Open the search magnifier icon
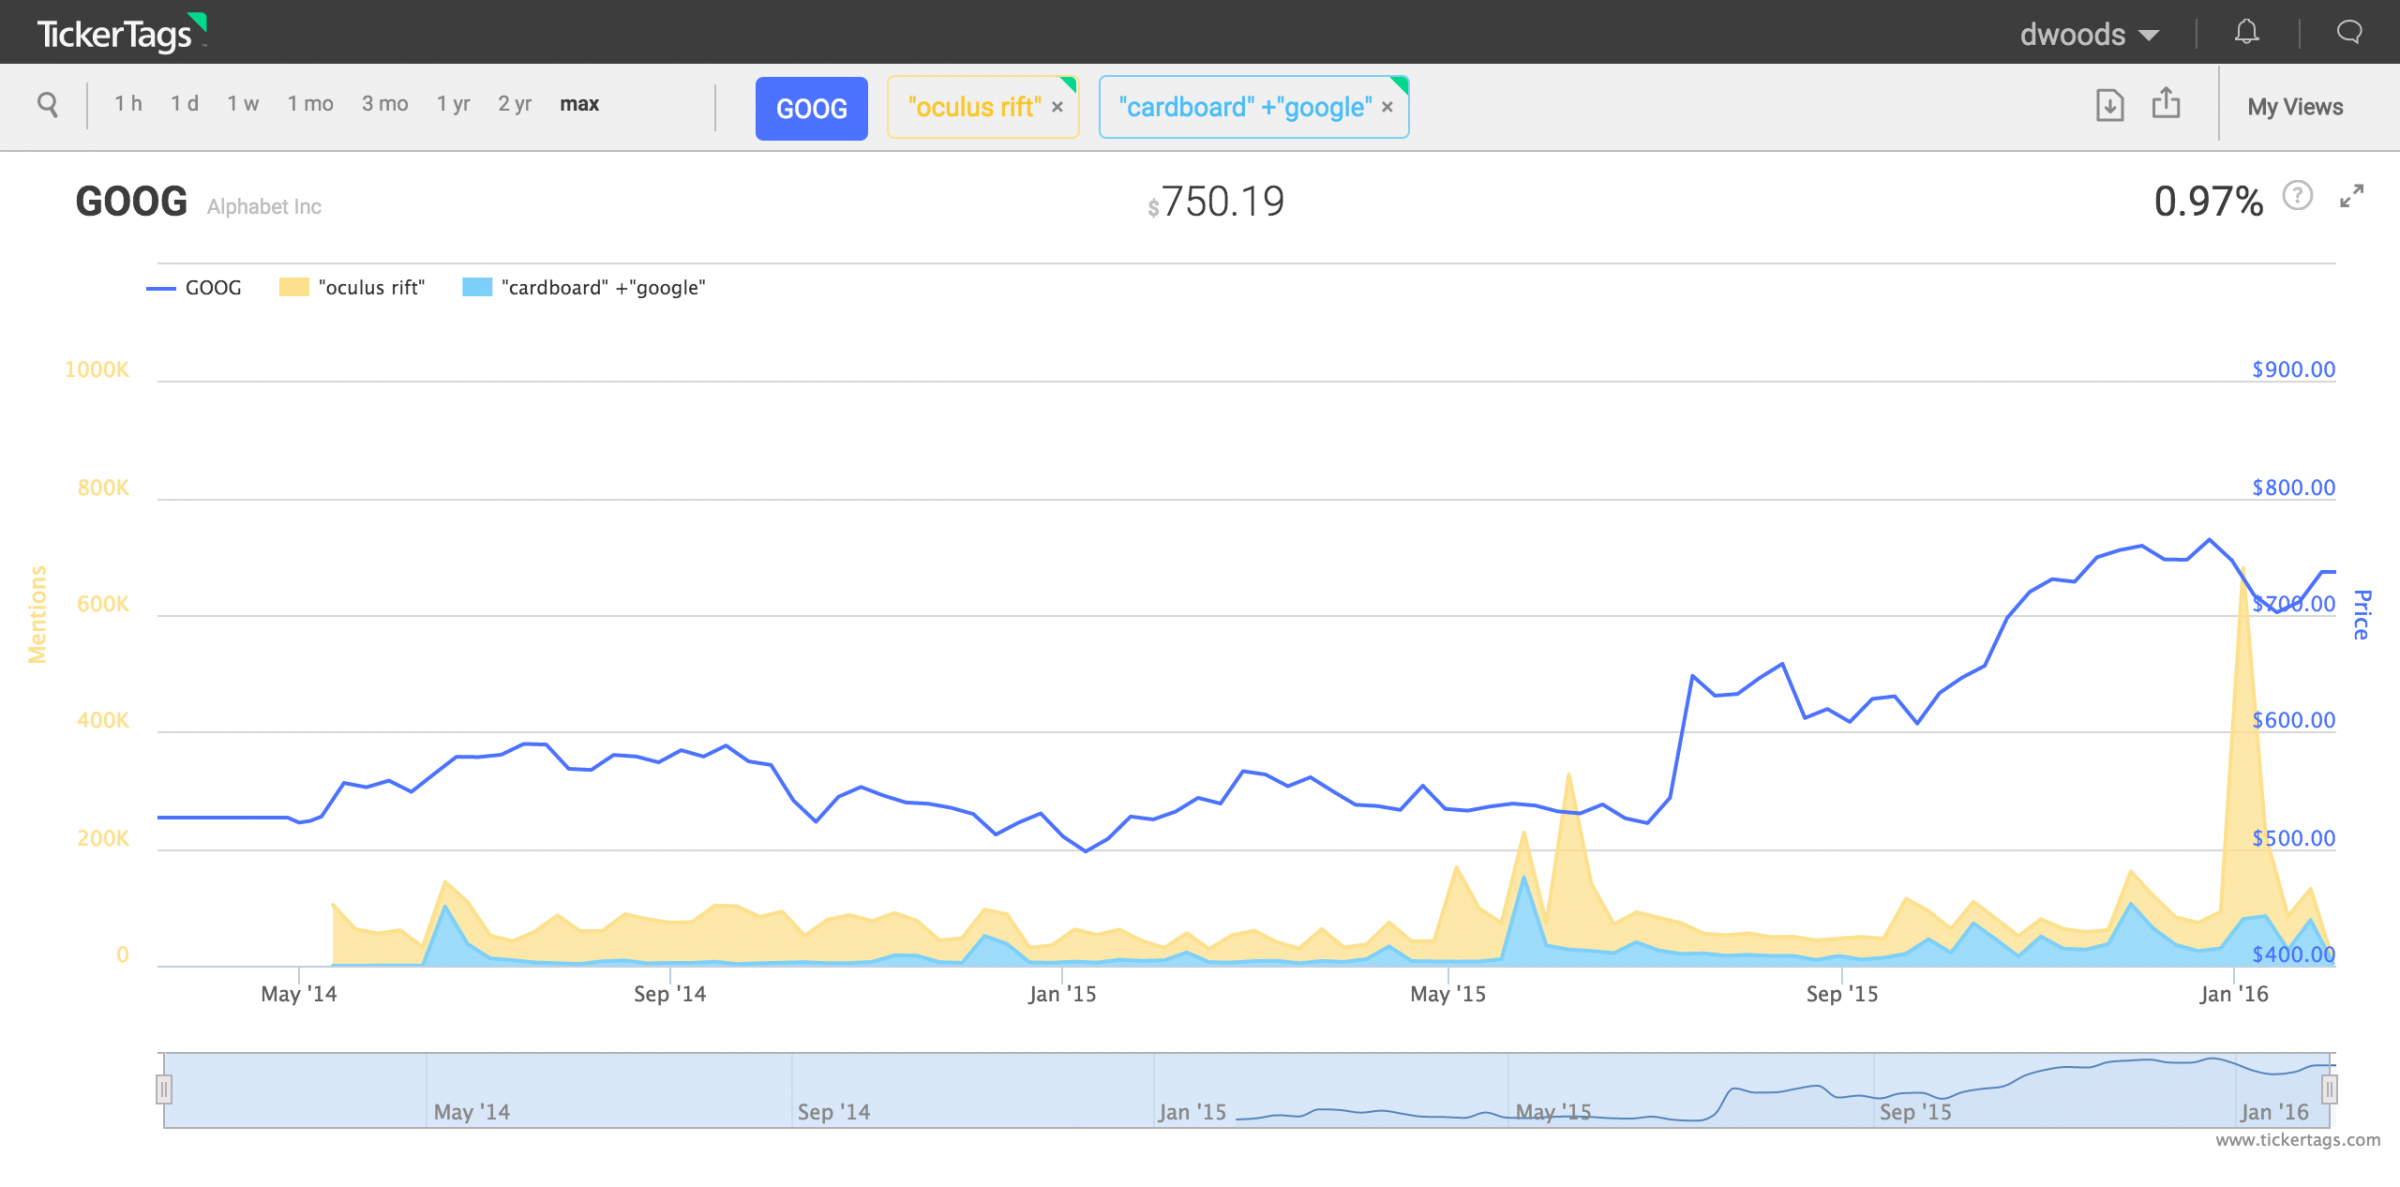2400x1187 pixels. (x=47, y=104)
